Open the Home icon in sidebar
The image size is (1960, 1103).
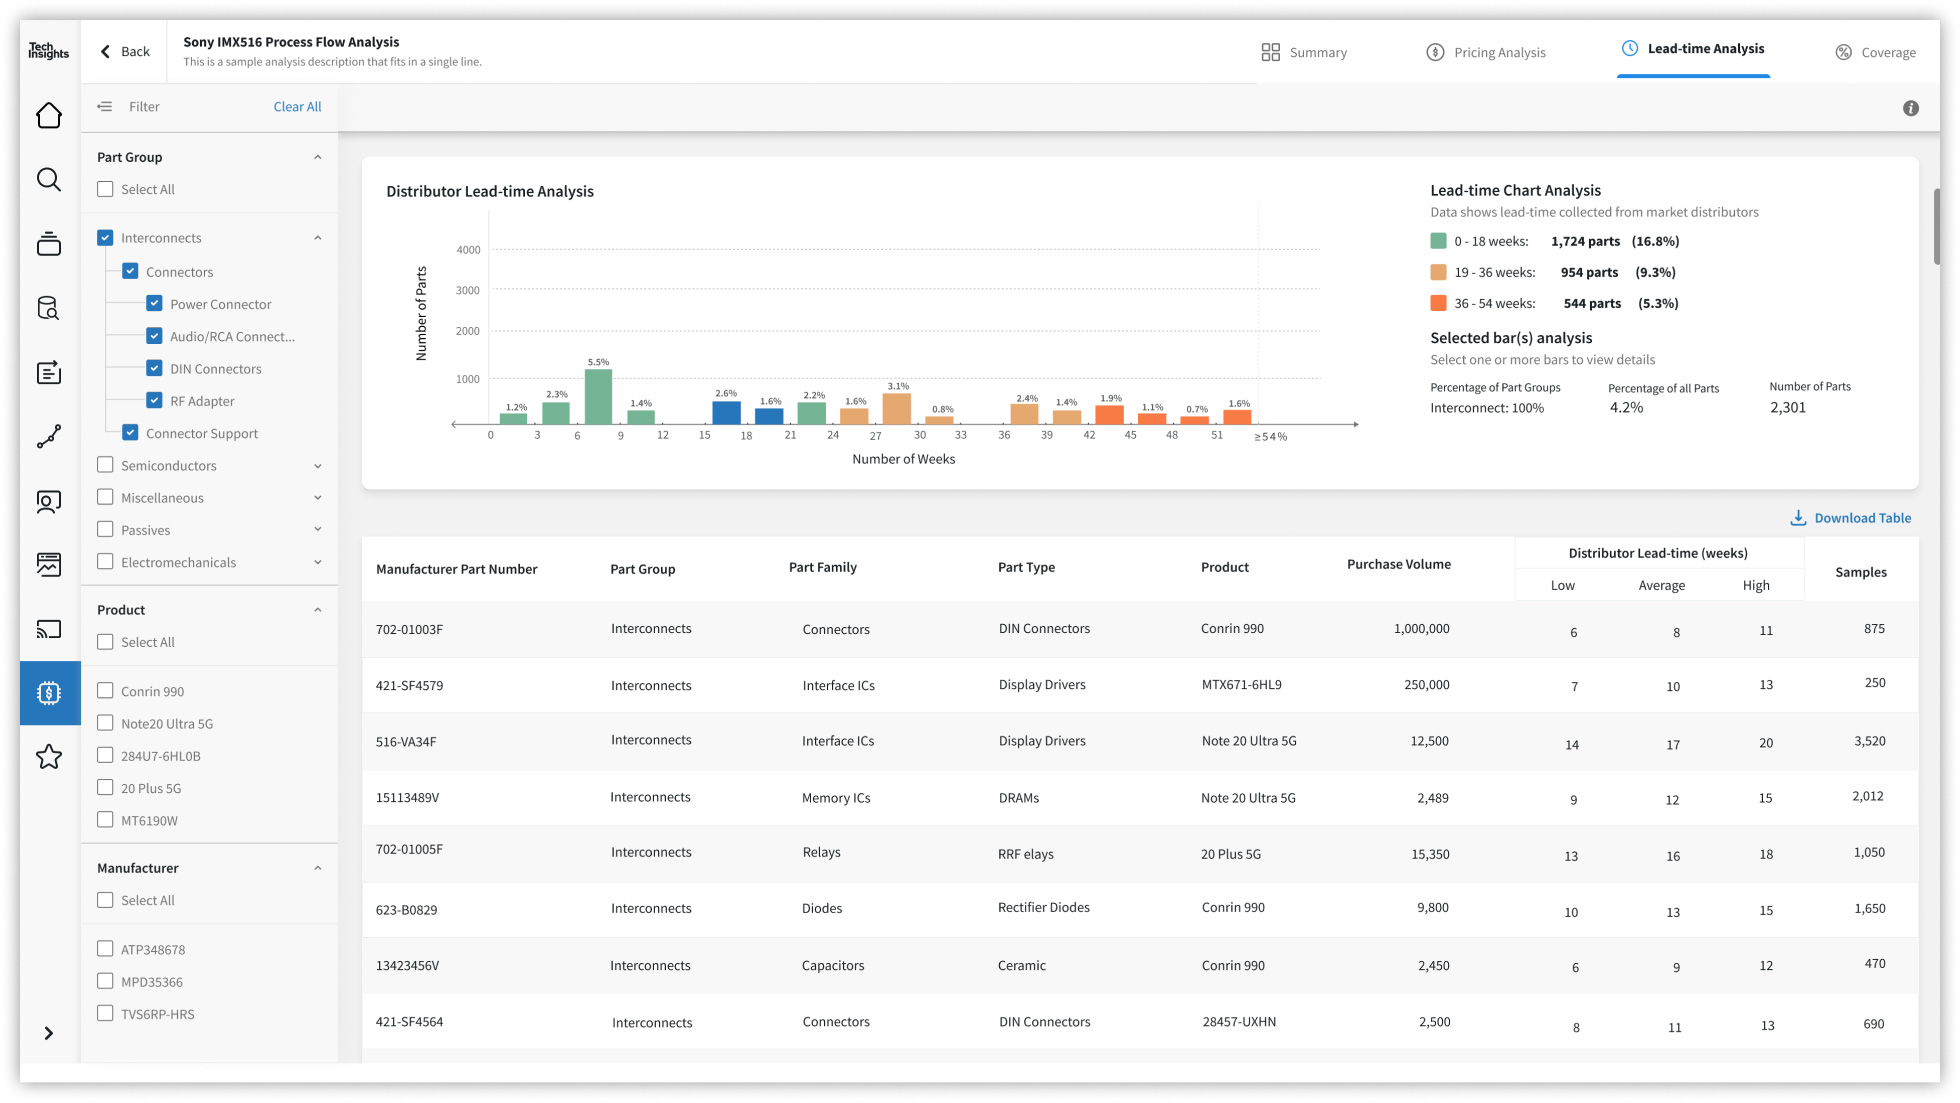tap(49, 116)
